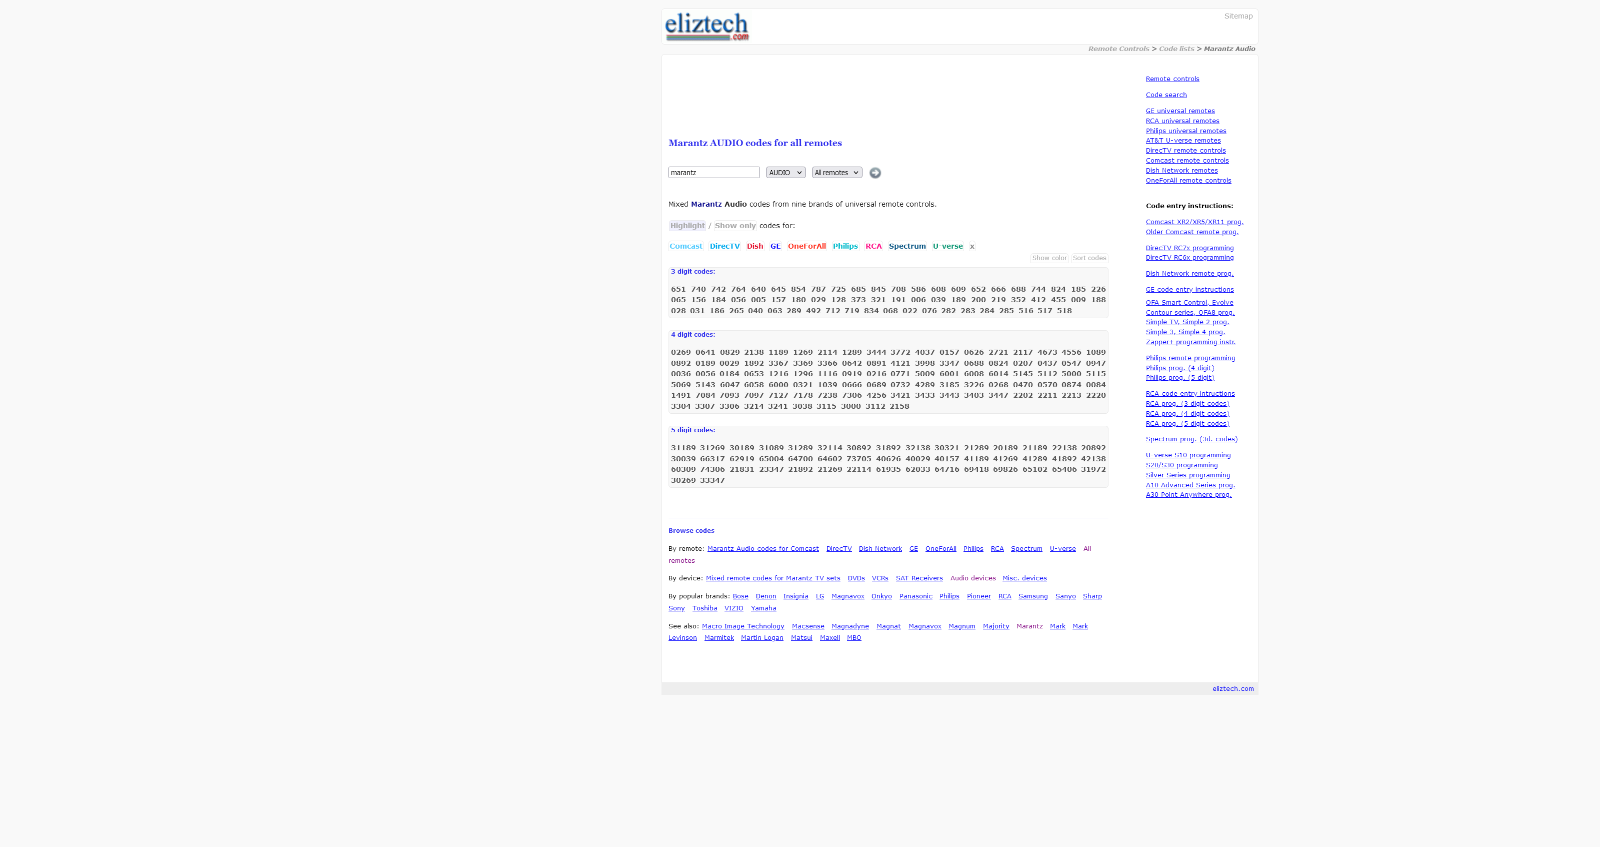
Task: Toggle the Spectrum colored brand filter
Action: (907, 246)
